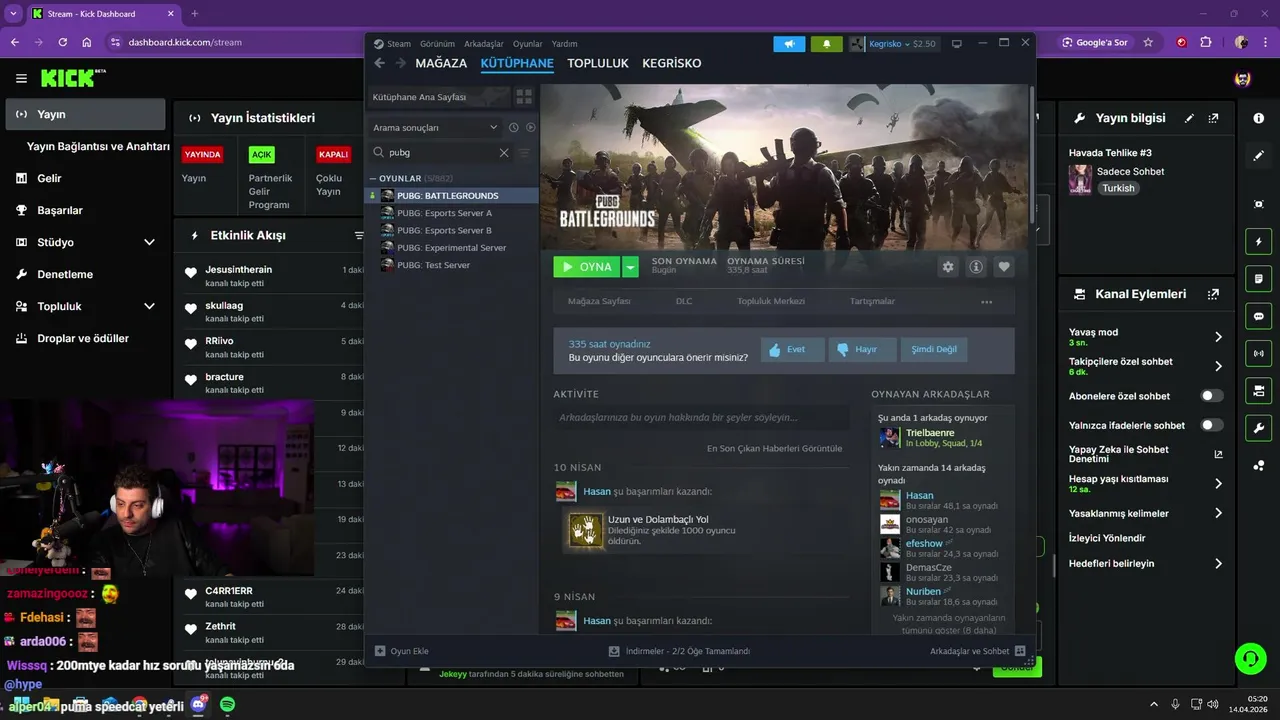Open Mağaza Sayfası link

click(599, 301)
